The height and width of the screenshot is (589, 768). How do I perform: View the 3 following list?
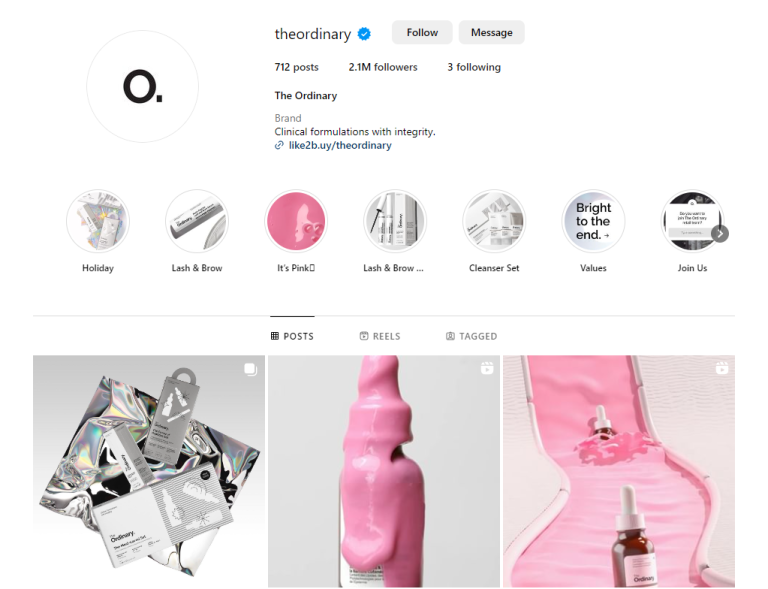click(x=474, y=67)
